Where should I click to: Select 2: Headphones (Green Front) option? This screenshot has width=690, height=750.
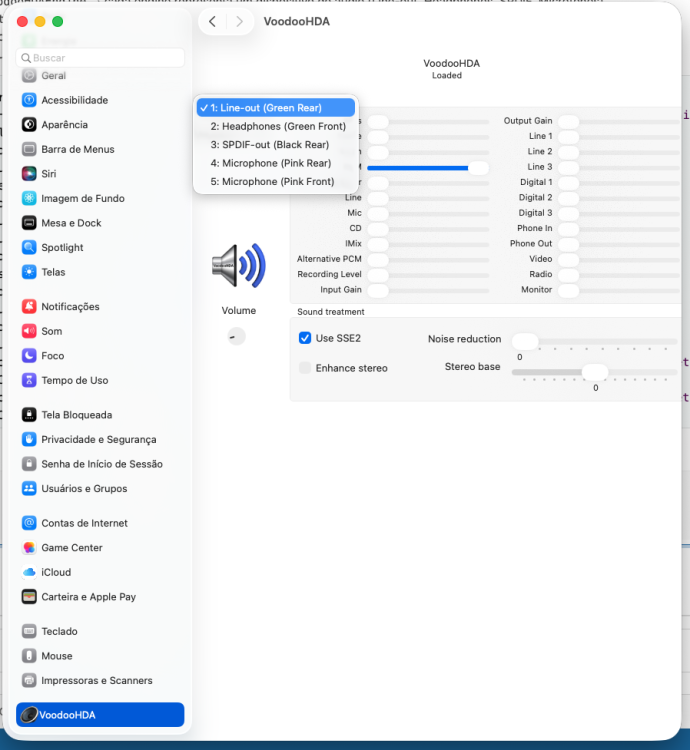276,126
